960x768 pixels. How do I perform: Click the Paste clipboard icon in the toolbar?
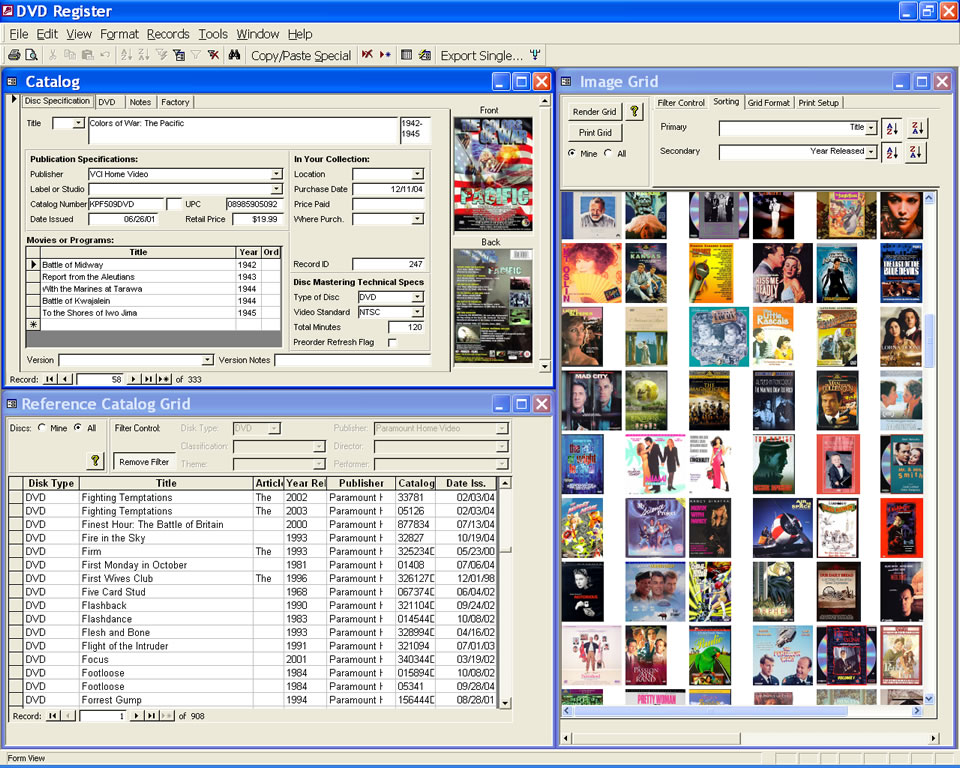coord(88,55)
